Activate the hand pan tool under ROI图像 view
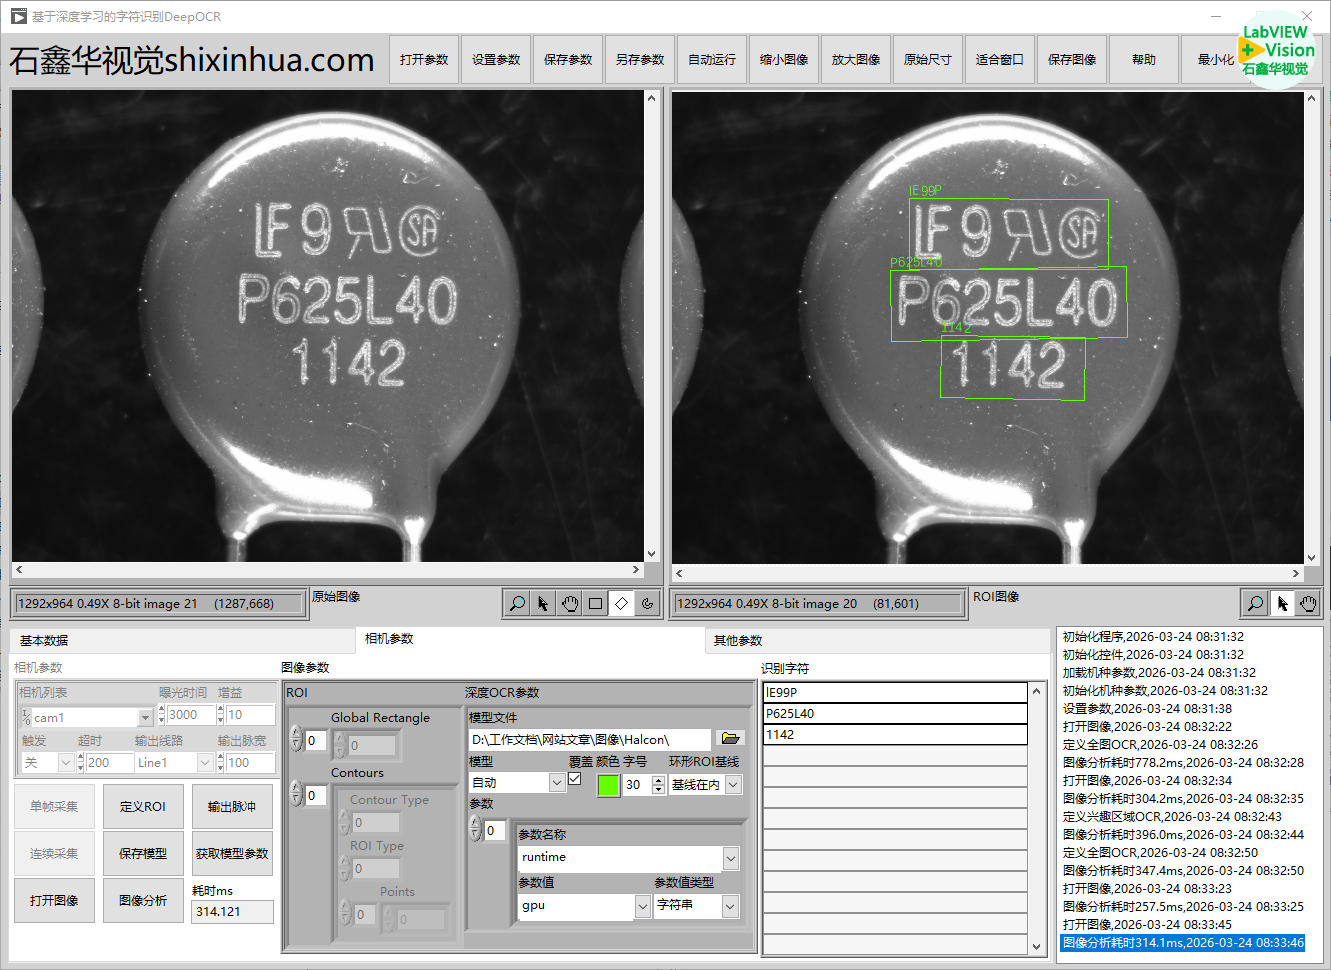This screenshot has height=970, width=1331. click(1308, 603)
